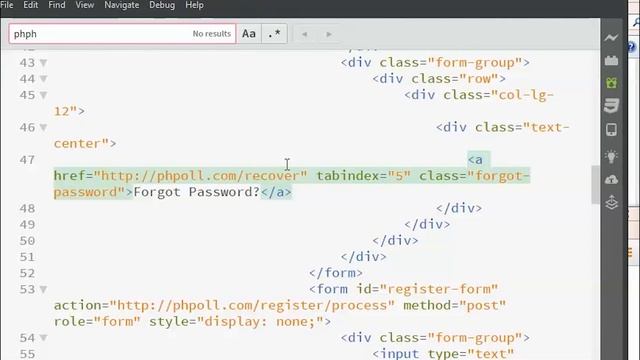
Task: Click the "http://phpoll.com/register/process" action value
Action: [x=252, y=306]
